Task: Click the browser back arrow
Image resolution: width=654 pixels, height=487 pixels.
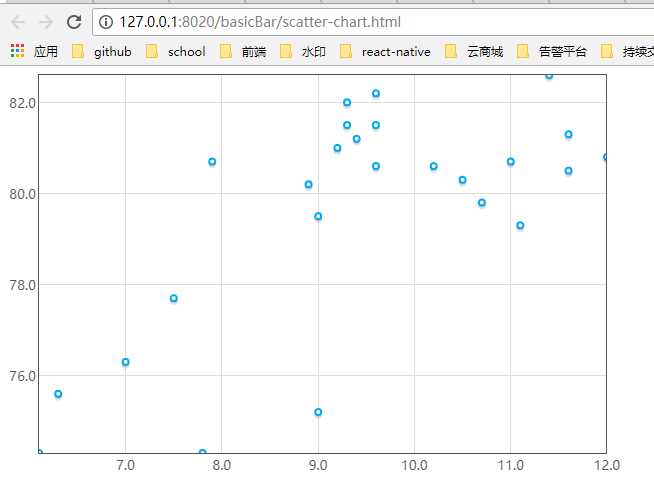Action: pos(18,22)
